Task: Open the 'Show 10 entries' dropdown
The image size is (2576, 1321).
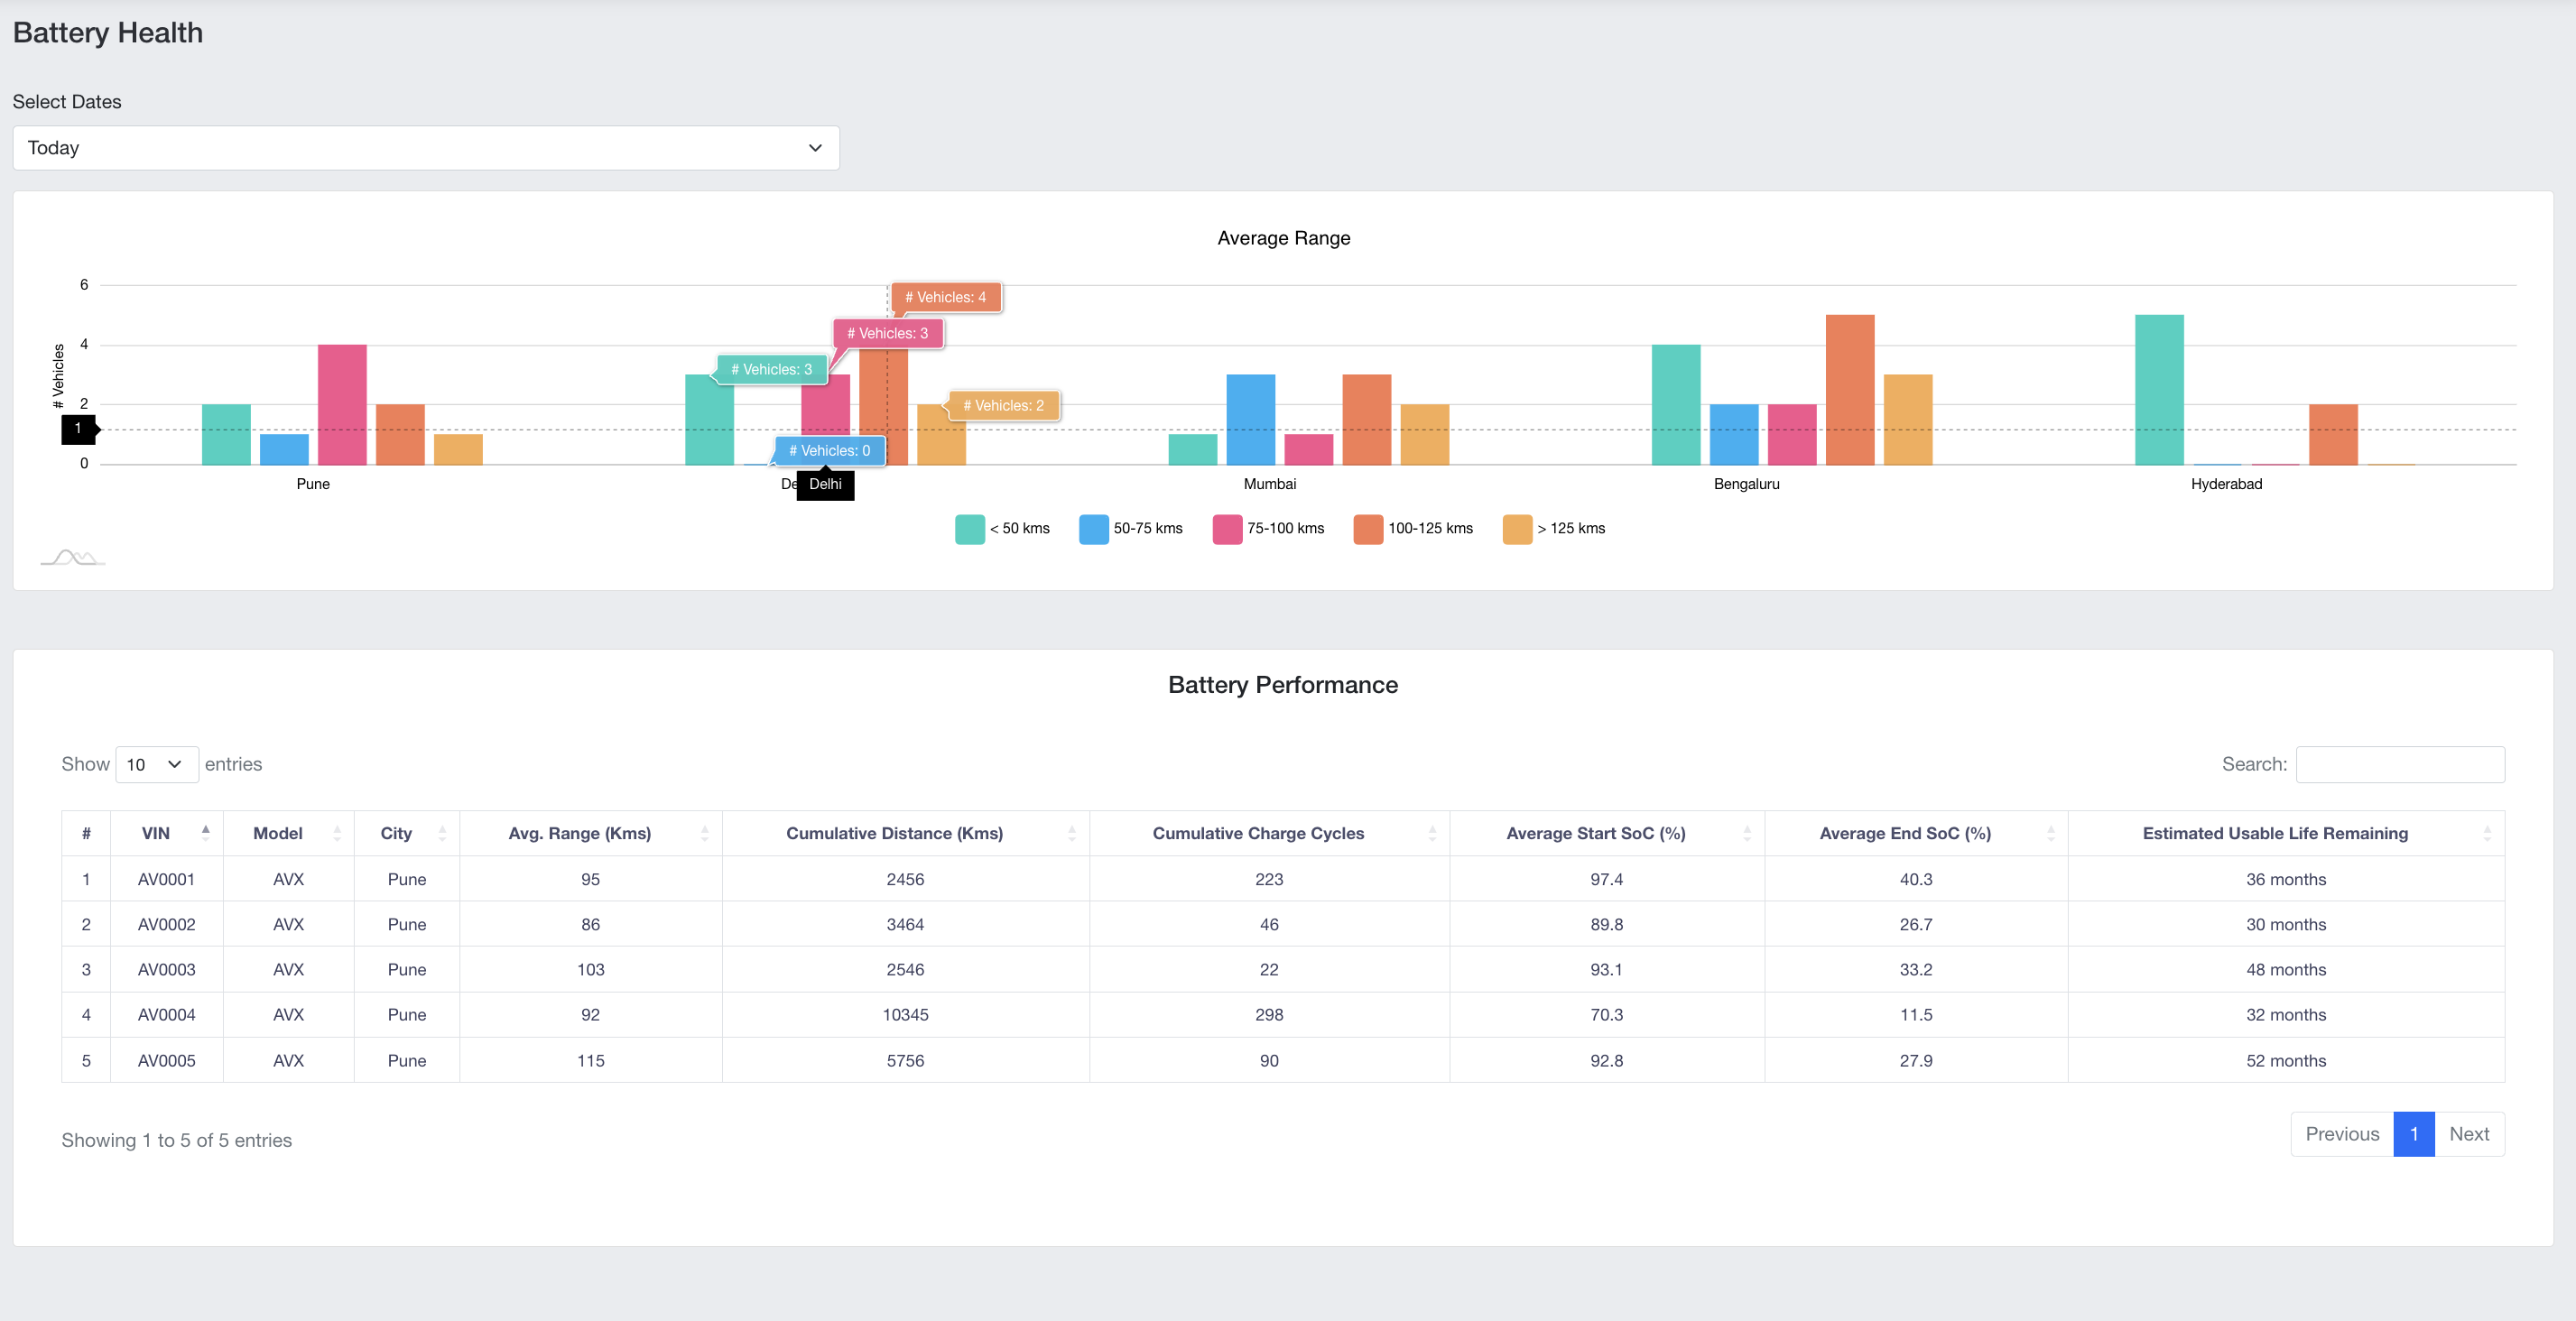Action: coord(156,764)
